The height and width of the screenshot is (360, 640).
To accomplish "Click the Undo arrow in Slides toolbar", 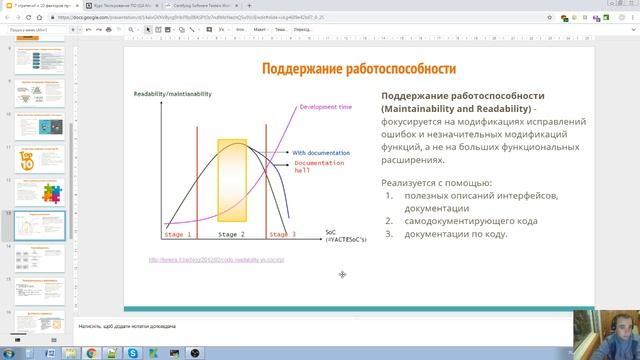I will point(89,30).
